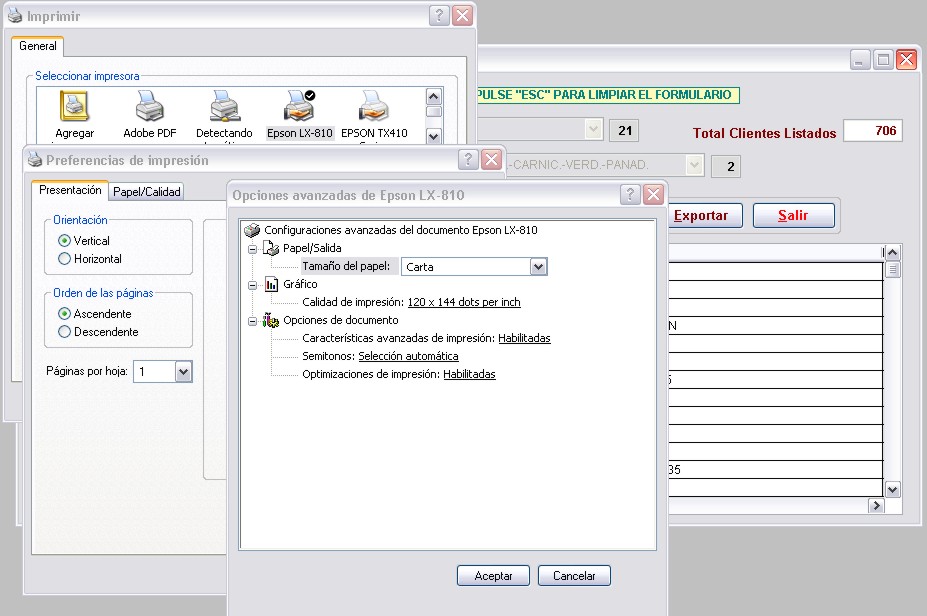The image size is (927, 616).
Task: Click client table scroll up arrow
Action: 893,252
